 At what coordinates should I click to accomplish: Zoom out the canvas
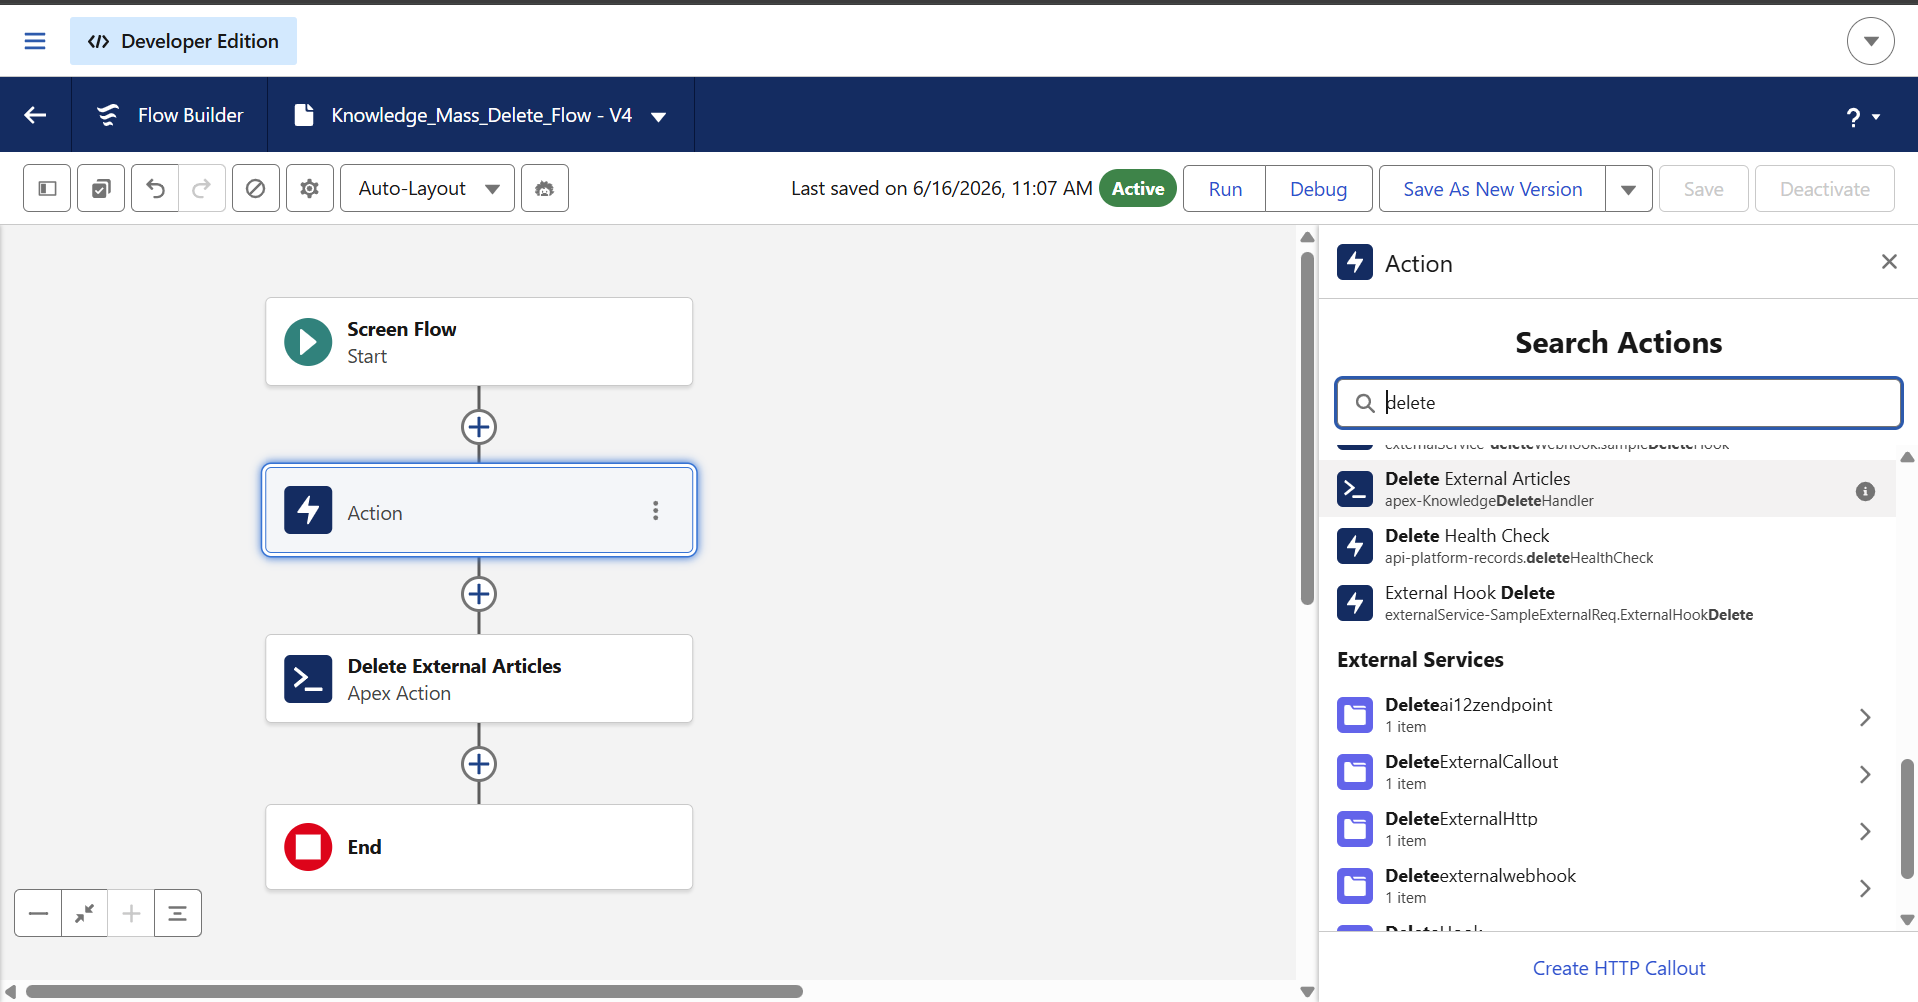coord(38,913)
